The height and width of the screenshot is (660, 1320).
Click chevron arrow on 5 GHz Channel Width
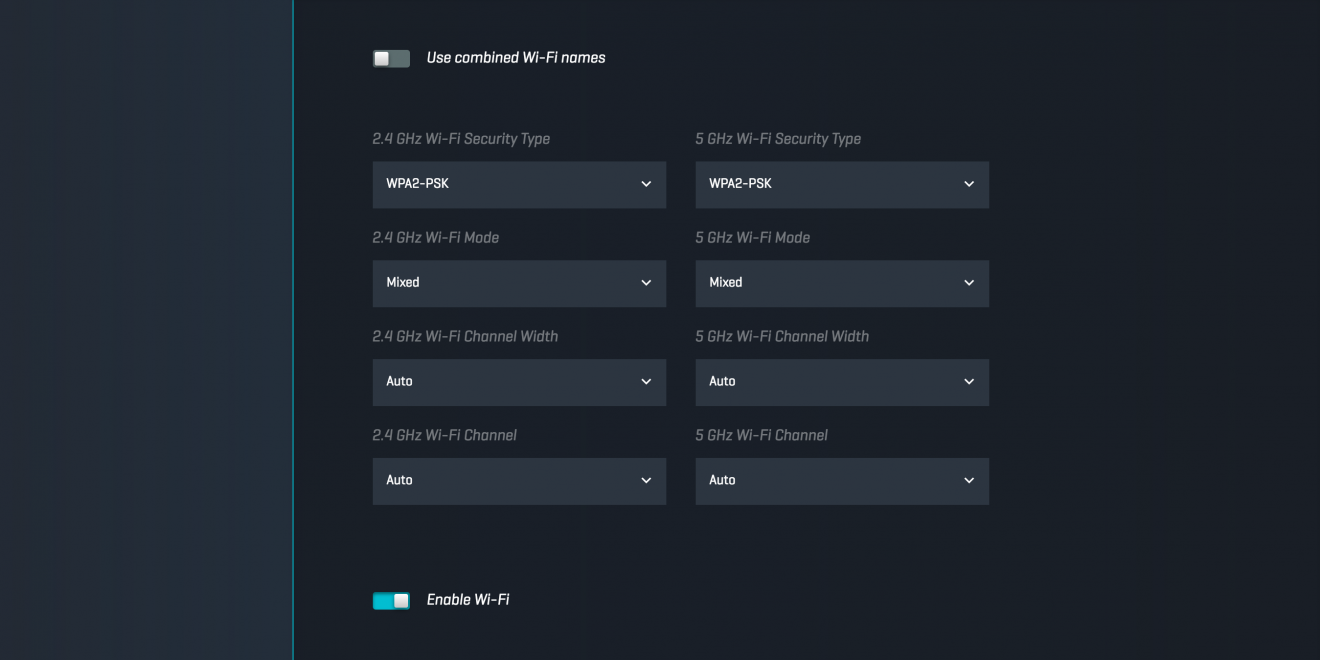(969, 382)
